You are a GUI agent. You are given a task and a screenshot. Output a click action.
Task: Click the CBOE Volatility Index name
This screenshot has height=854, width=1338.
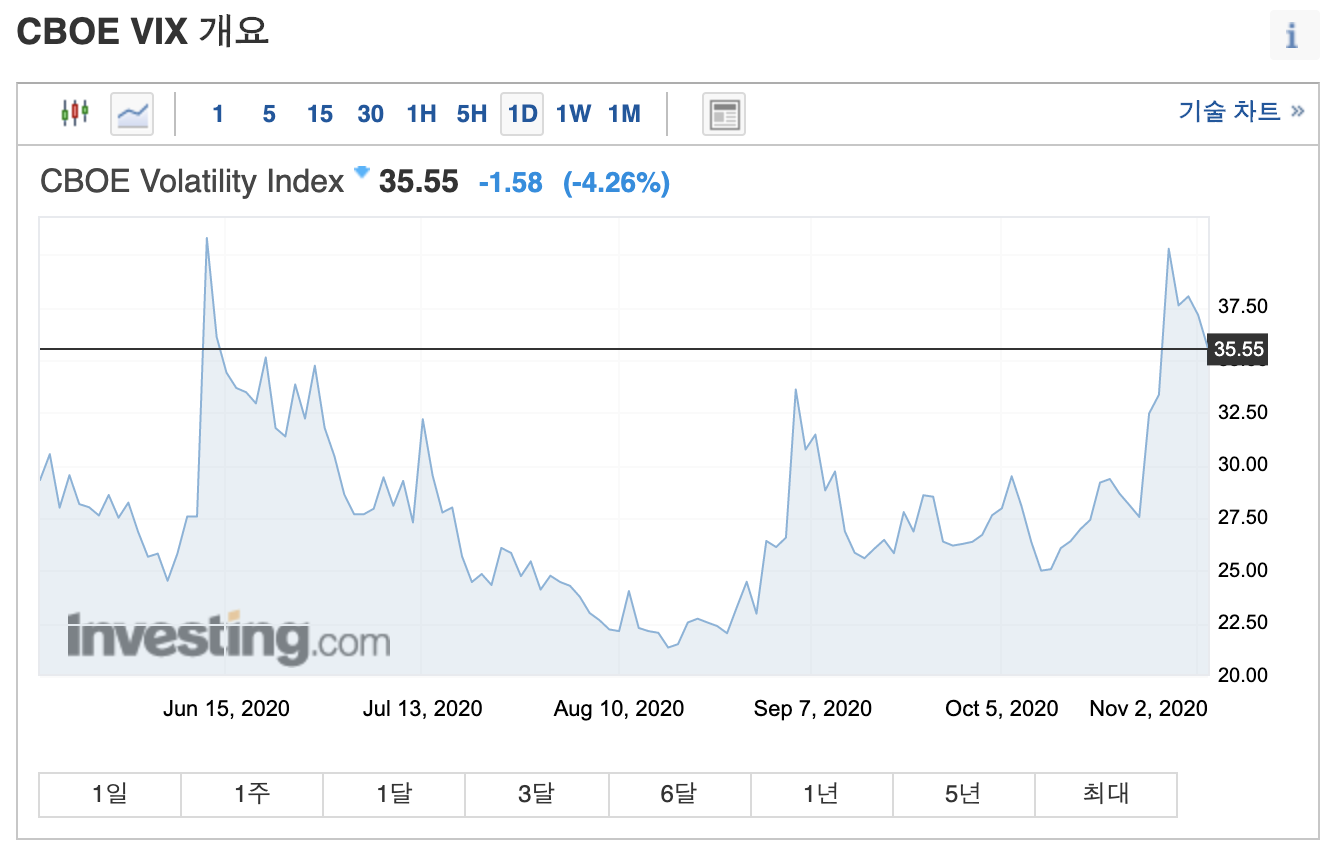click(192, 182)
